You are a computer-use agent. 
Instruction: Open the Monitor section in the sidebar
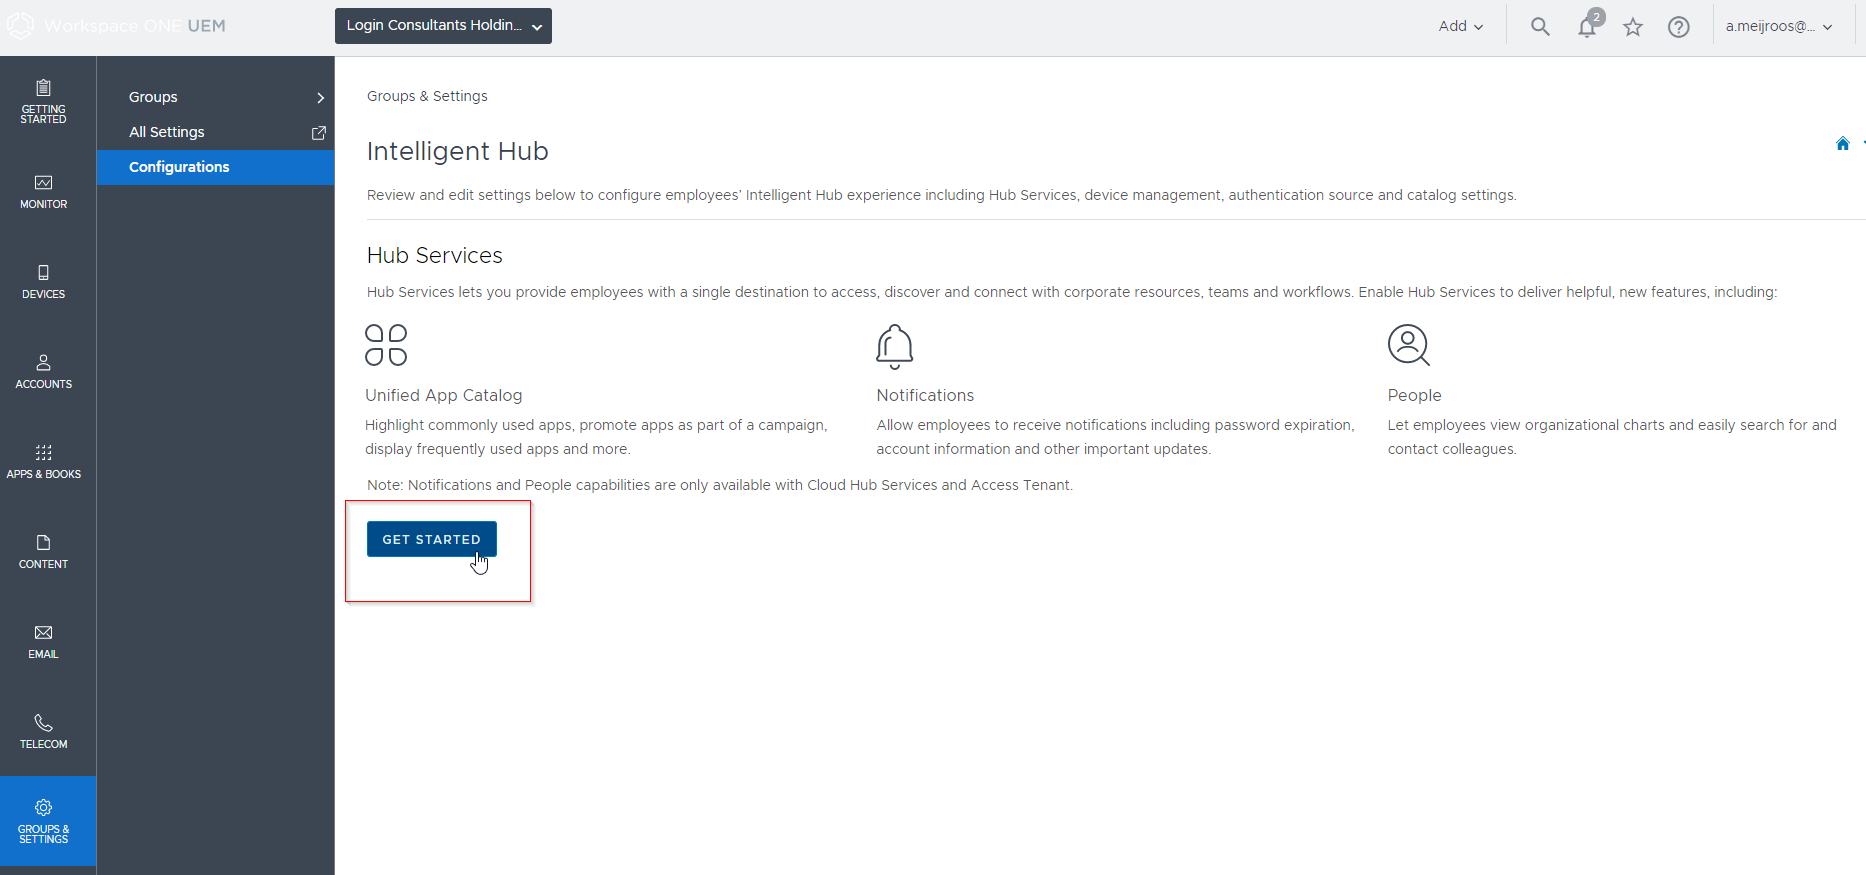coord(43,192)
